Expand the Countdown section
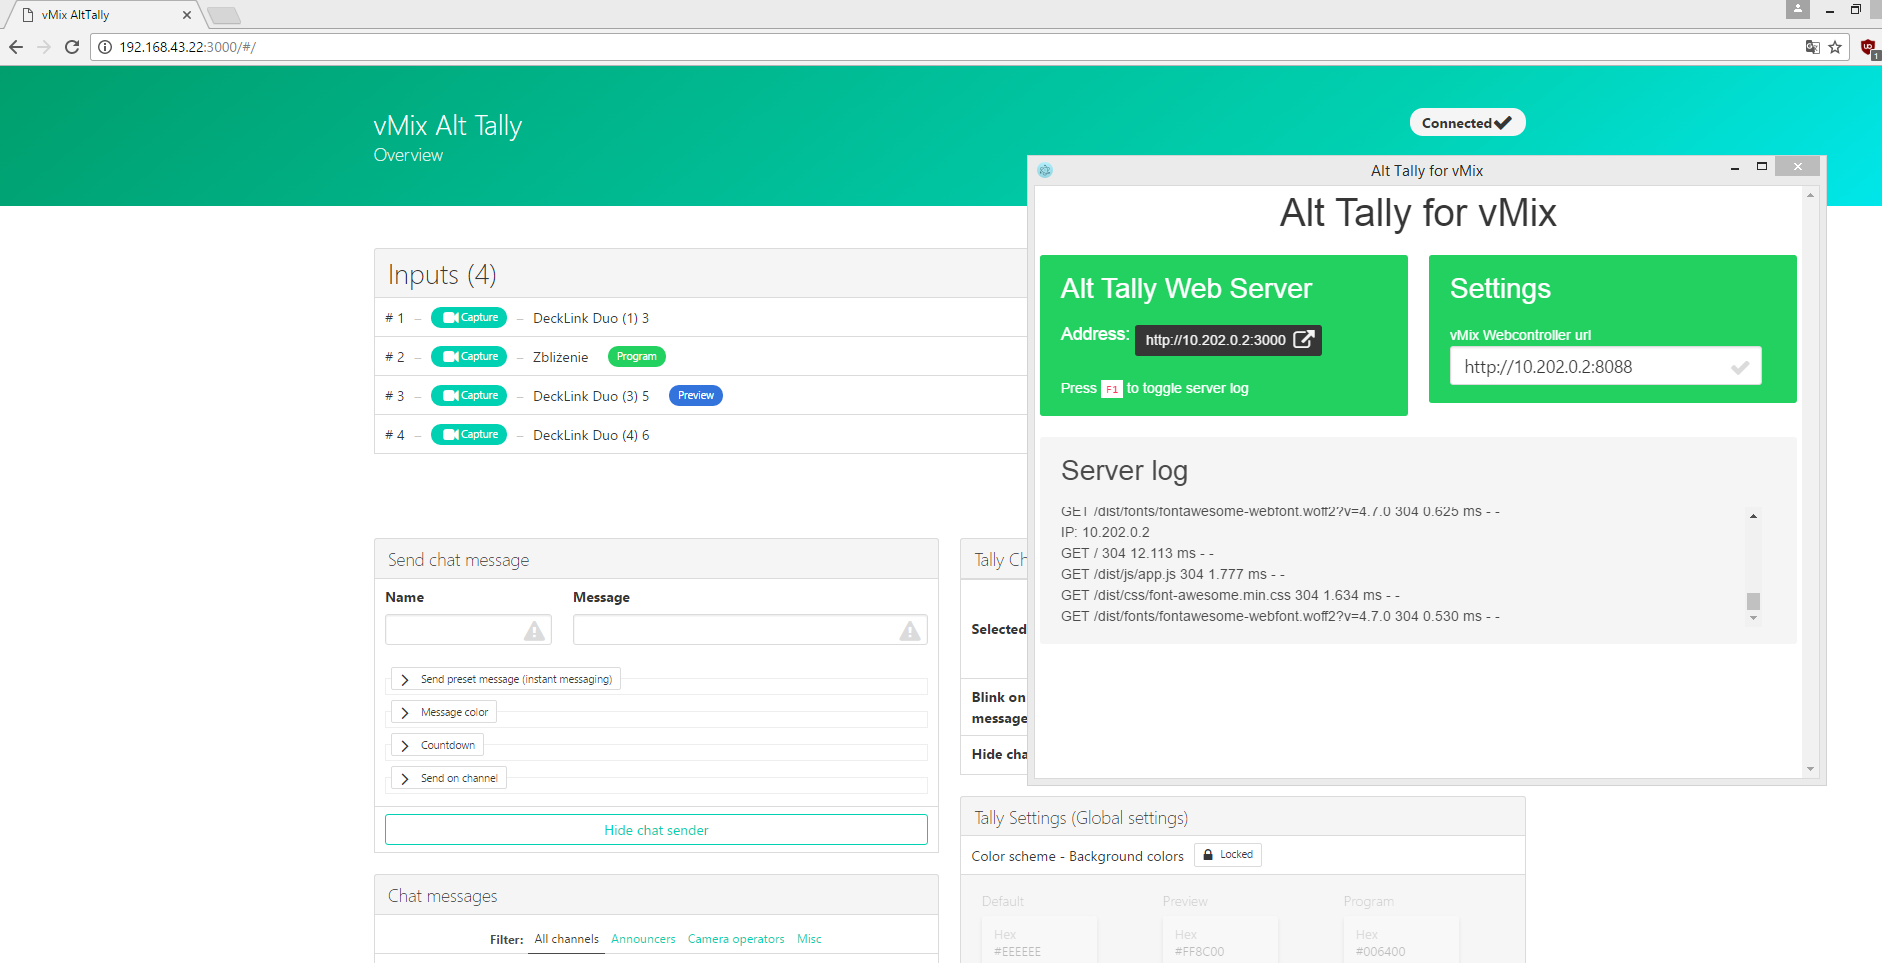Screen dimensions: 1882x963 tap(437, 745)
